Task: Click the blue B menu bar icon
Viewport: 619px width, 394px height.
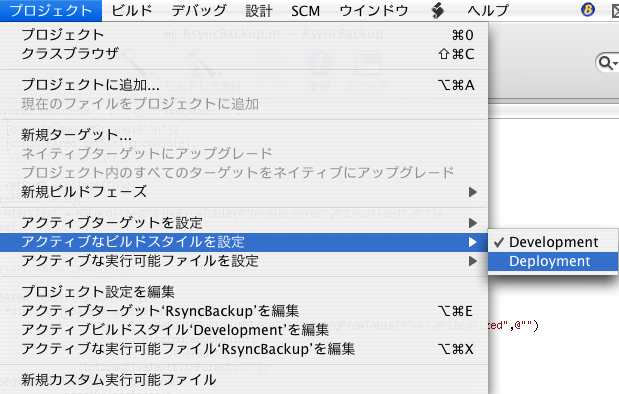Action: 588,9
